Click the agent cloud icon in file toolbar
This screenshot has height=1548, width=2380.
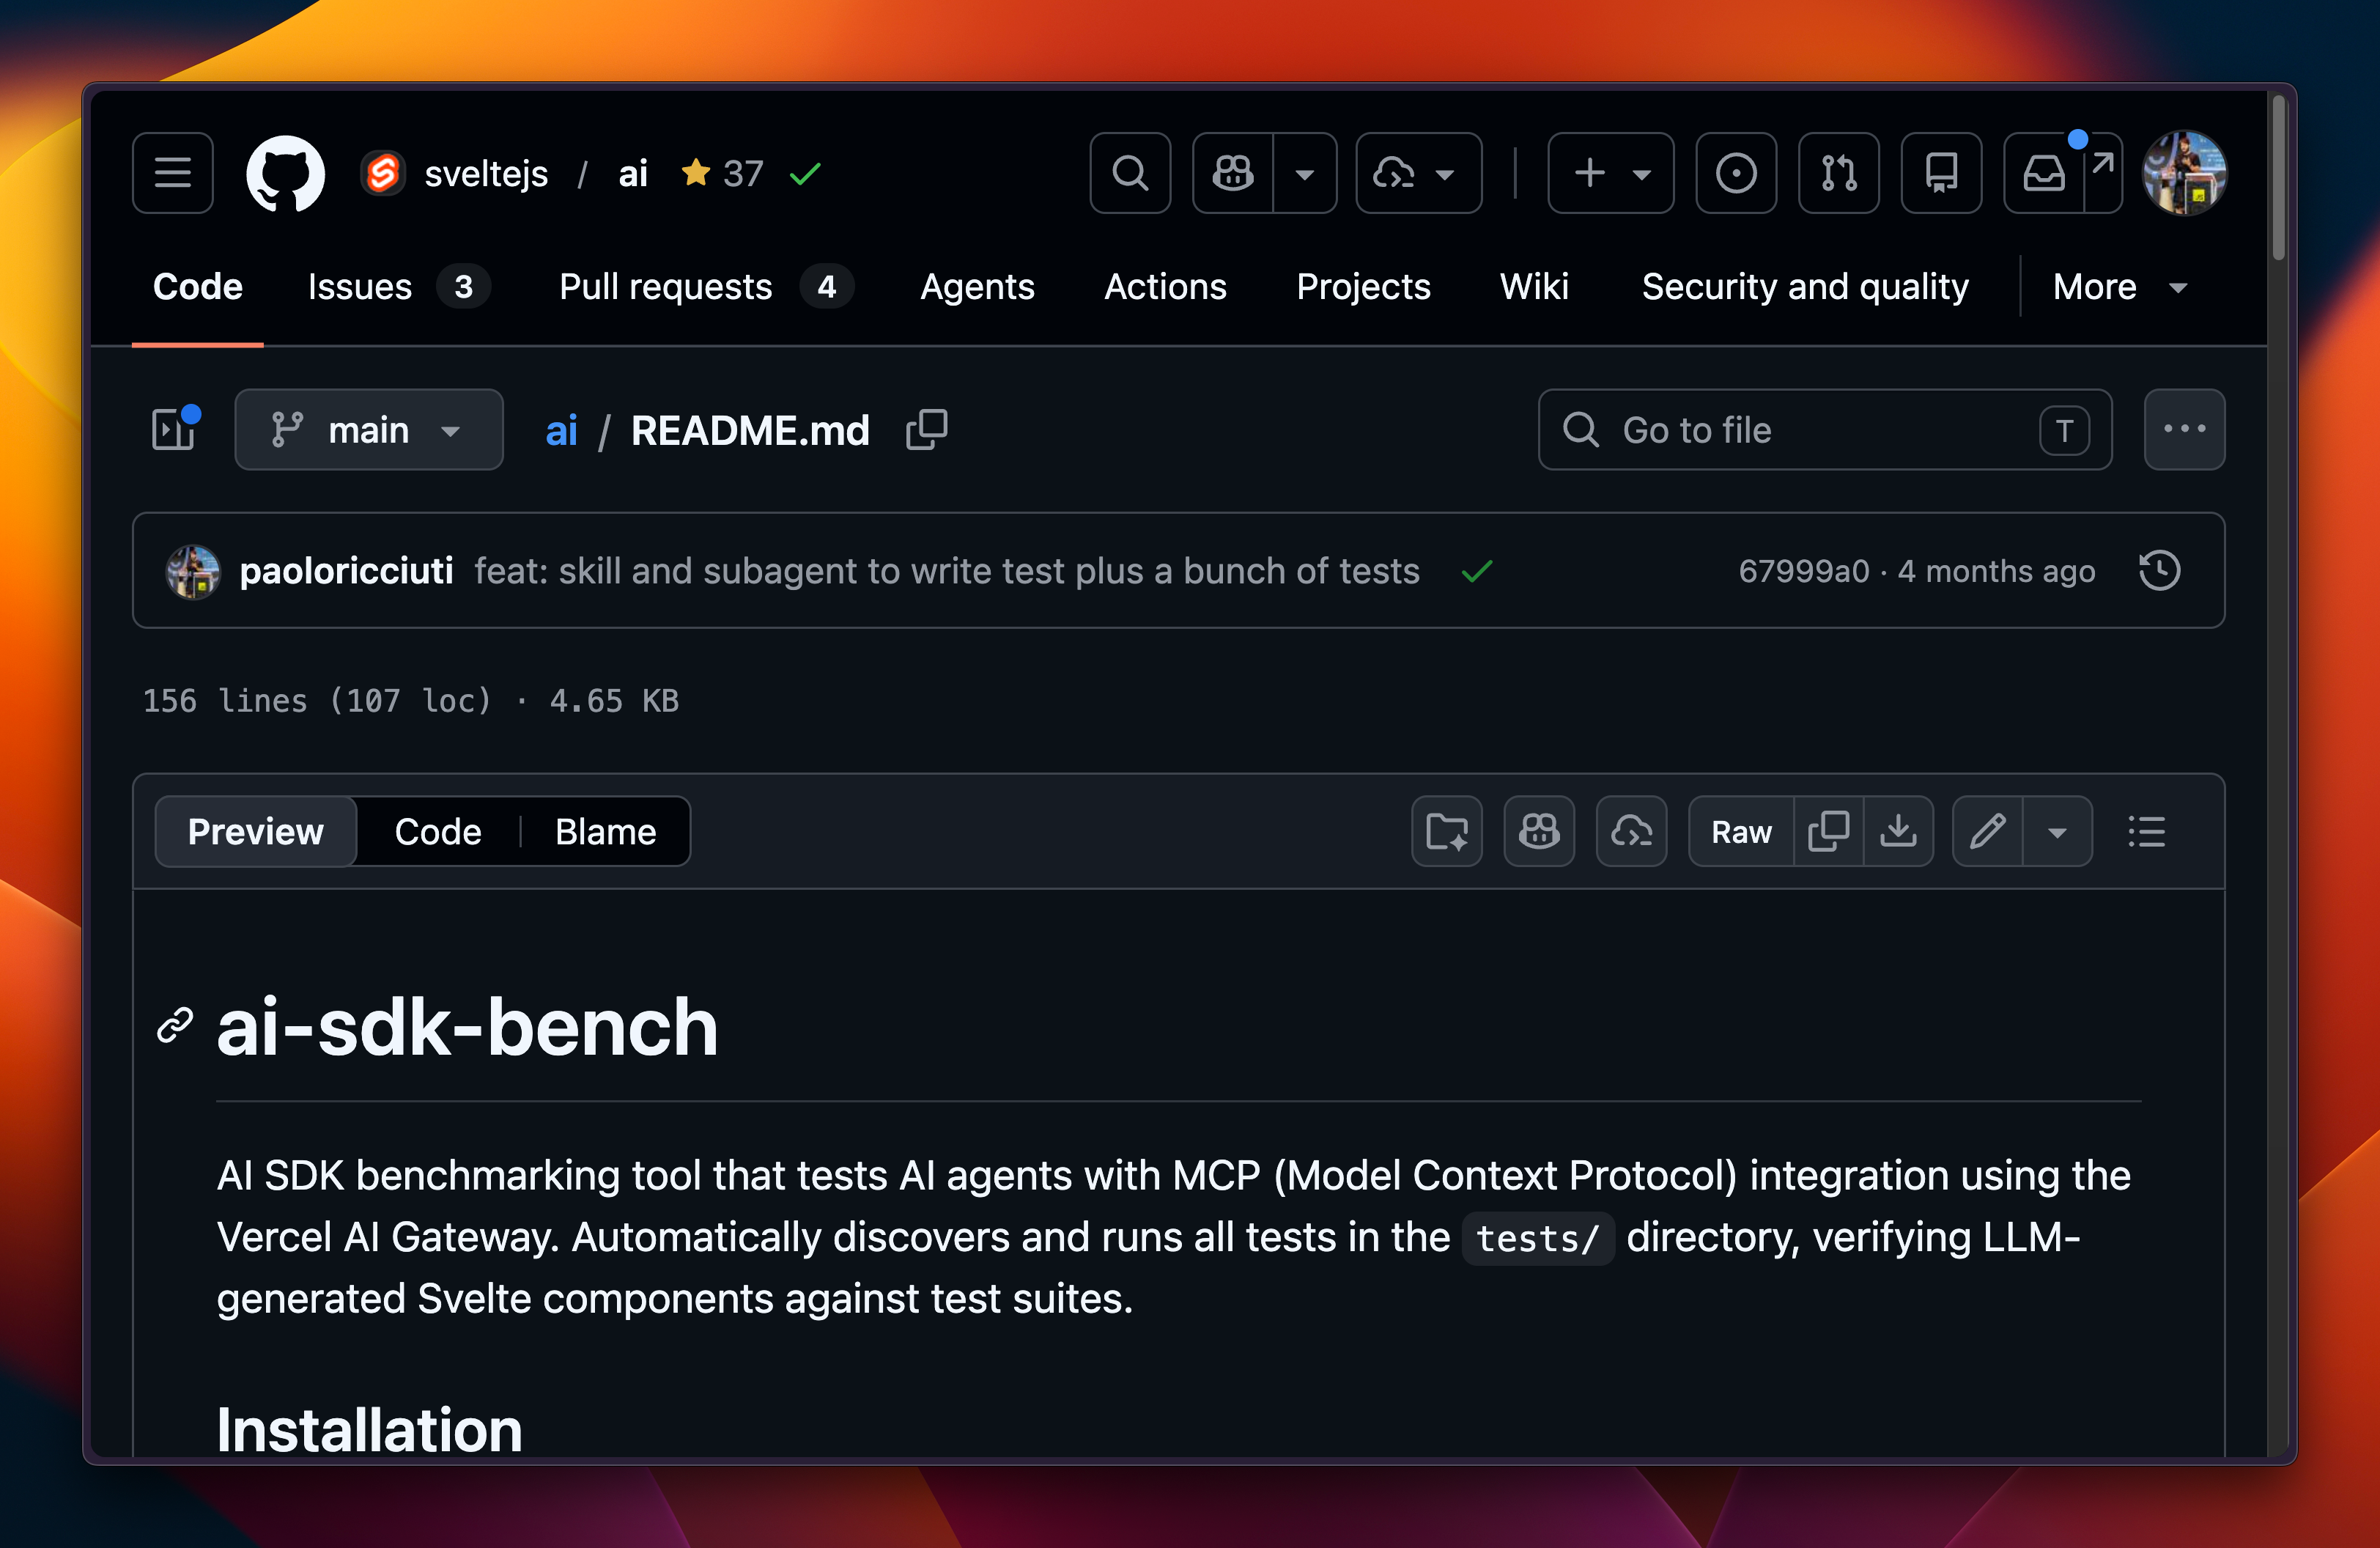(1631, 832)
